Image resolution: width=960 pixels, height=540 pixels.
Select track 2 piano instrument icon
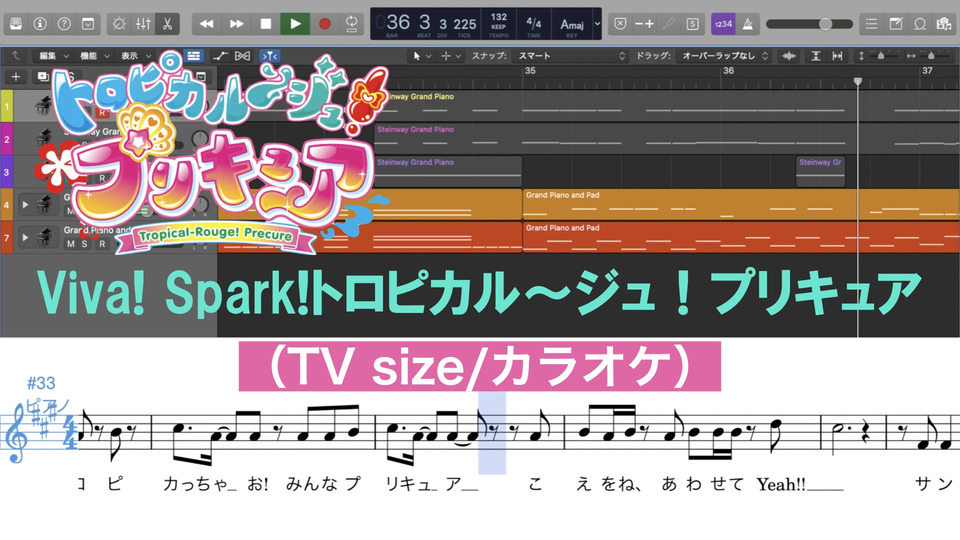click(x=43, y=138)
